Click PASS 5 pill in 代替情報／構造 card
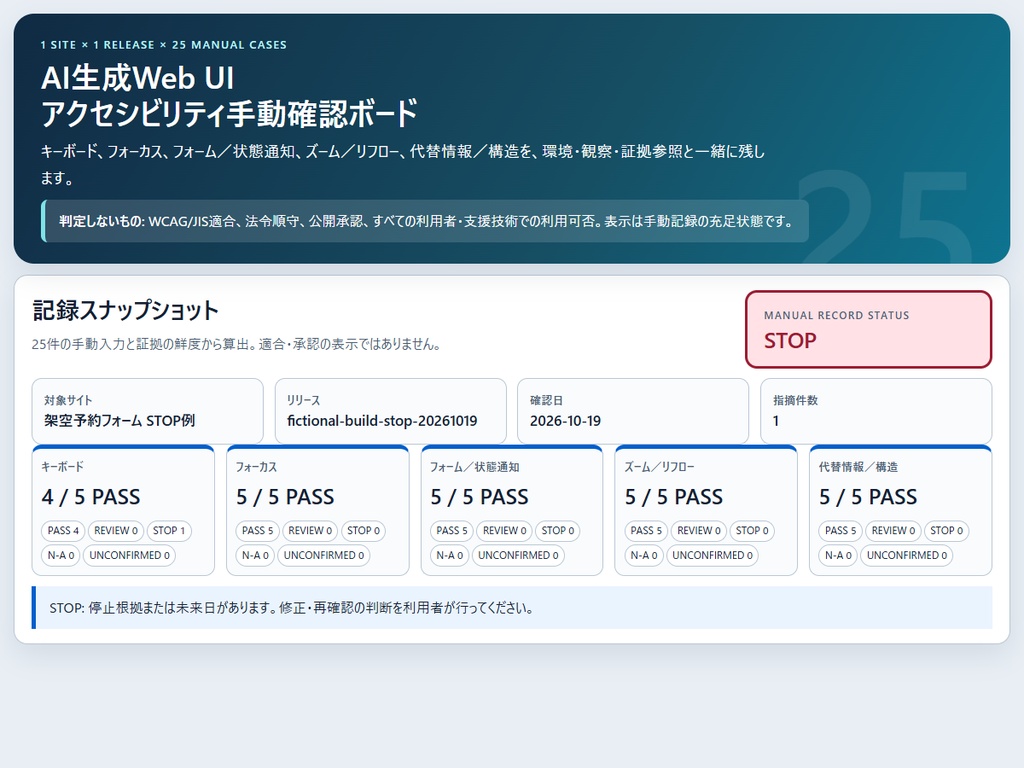Viewport: 1024px width, 768px height. click(x=840, y=531)
